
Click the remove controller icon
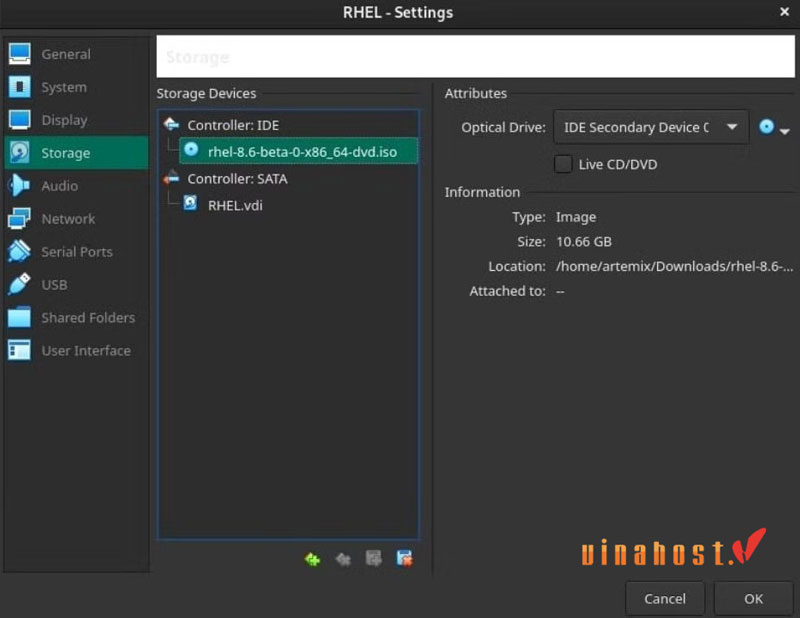coord(343,559)
